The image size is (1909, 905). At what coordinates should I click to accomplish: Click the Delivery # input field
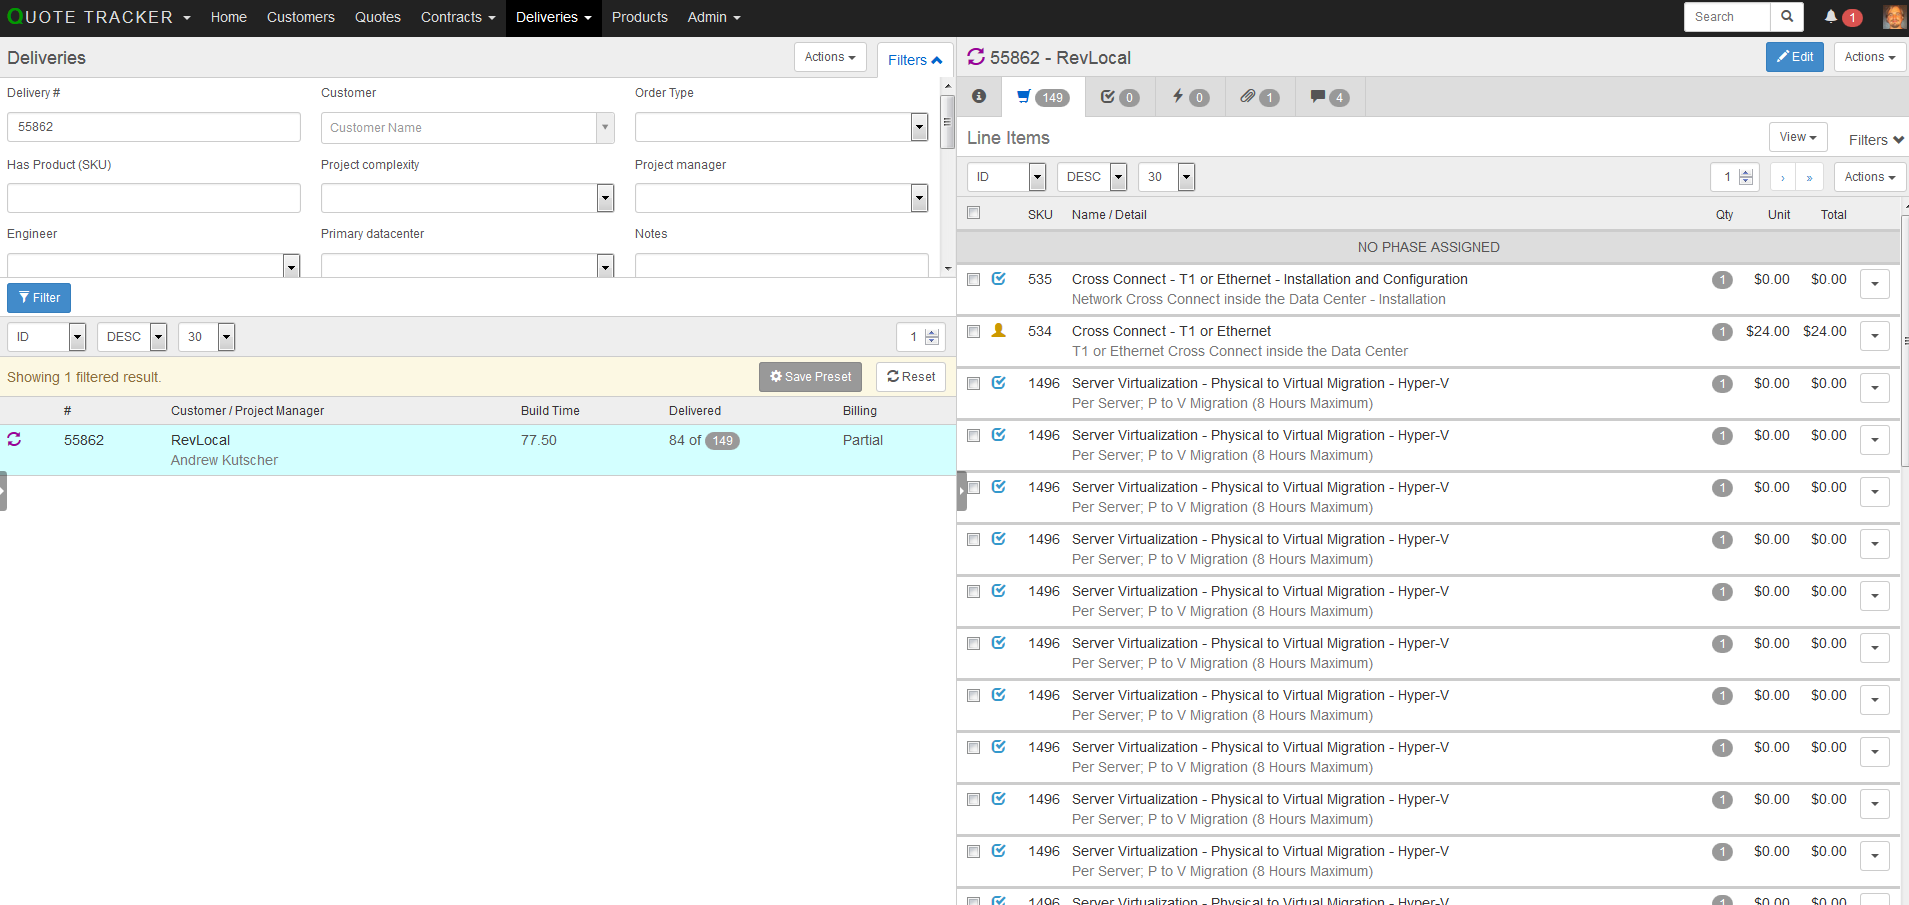pyautogui.click(x=154, y=127)
